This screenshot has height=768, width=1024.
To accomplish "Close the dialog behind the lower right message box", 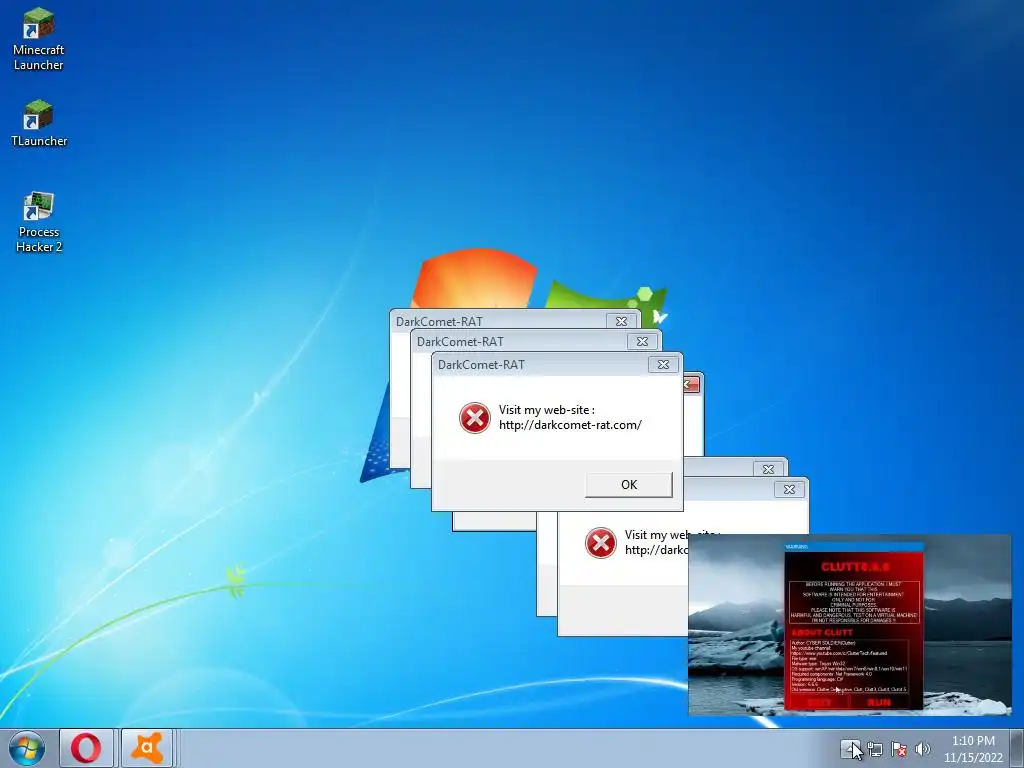I will pyautogui.click(x=768, y=469).
